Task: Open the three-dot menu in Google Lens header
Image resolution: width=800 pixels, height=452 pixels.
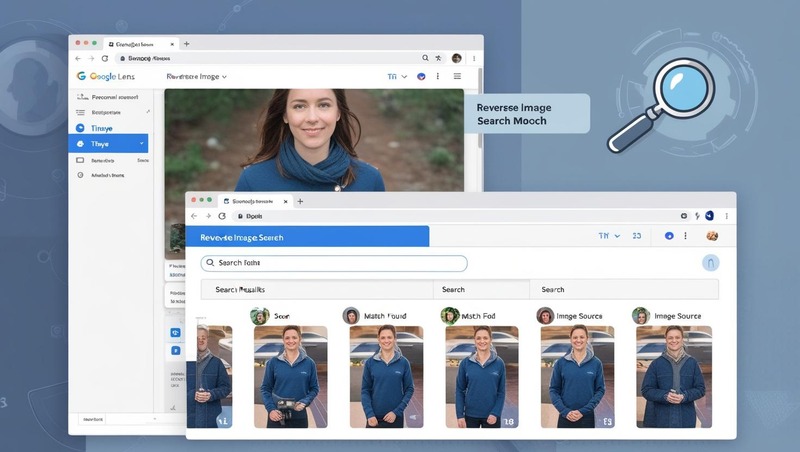Action: [437, 76]
